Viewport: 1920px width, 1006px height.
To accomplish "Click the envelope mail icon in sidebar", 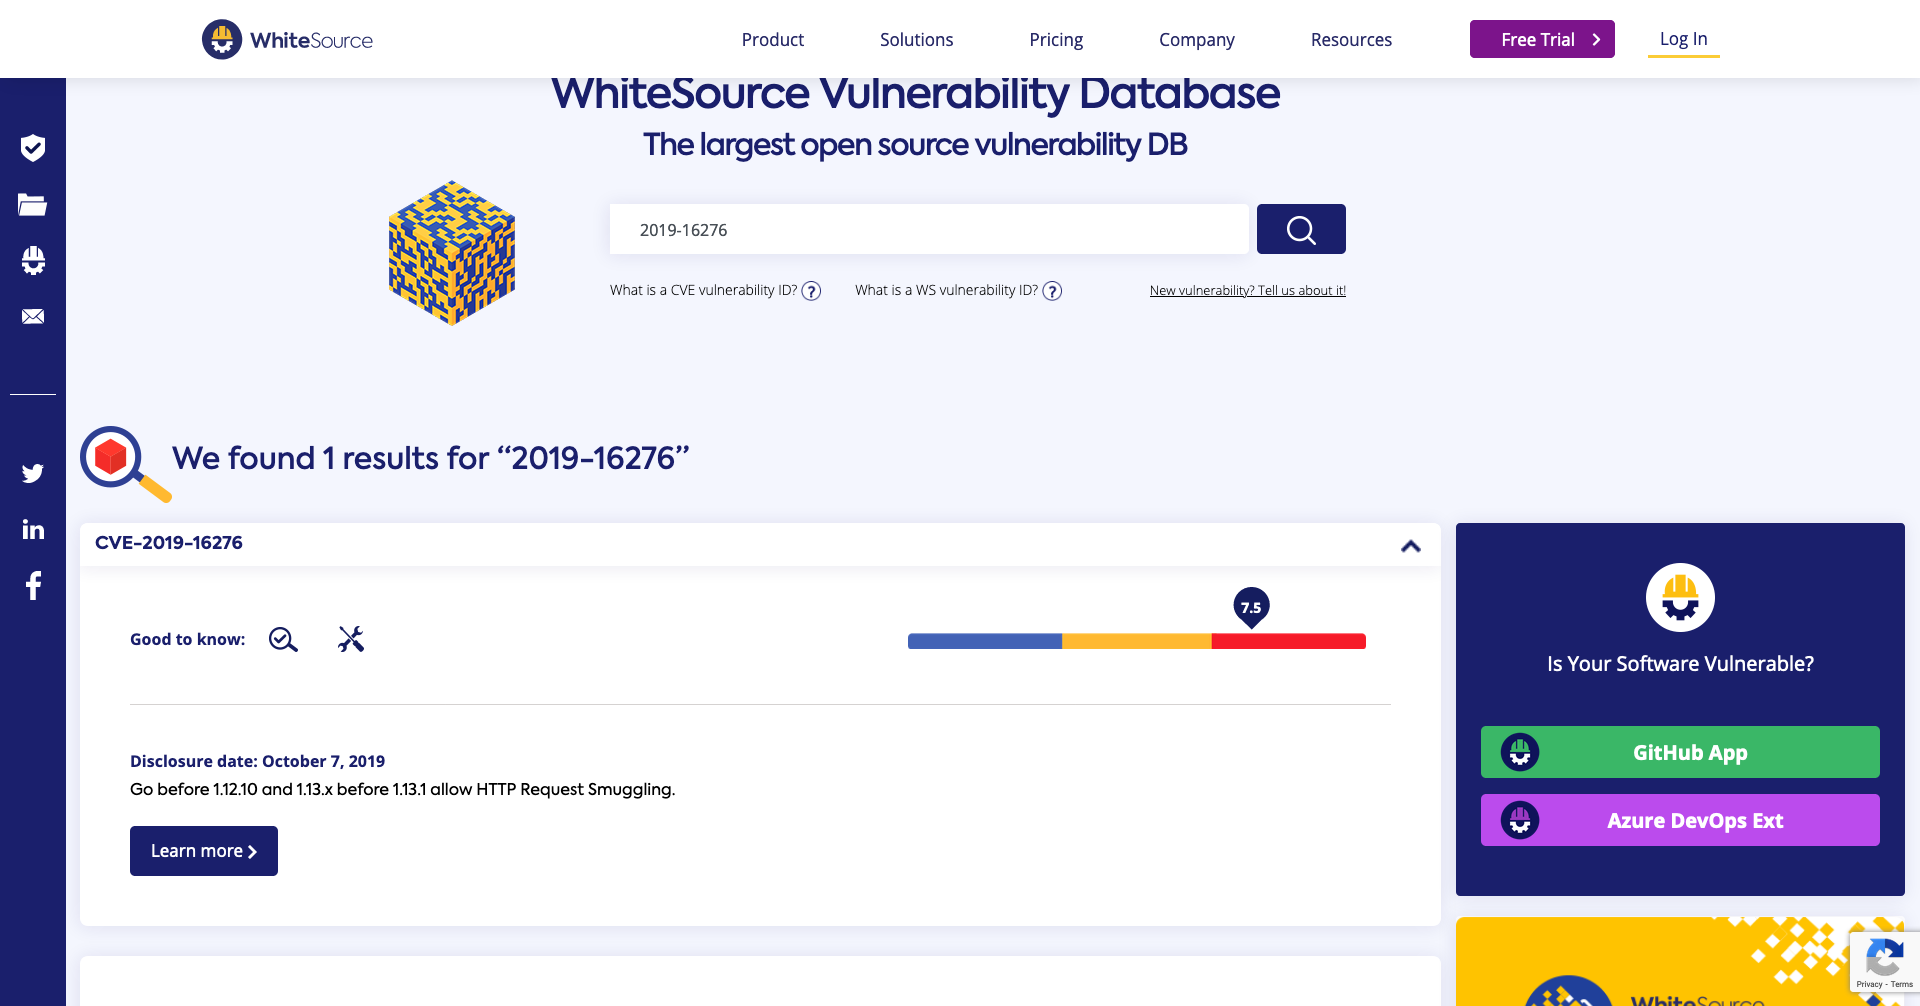I will (33, 316).
